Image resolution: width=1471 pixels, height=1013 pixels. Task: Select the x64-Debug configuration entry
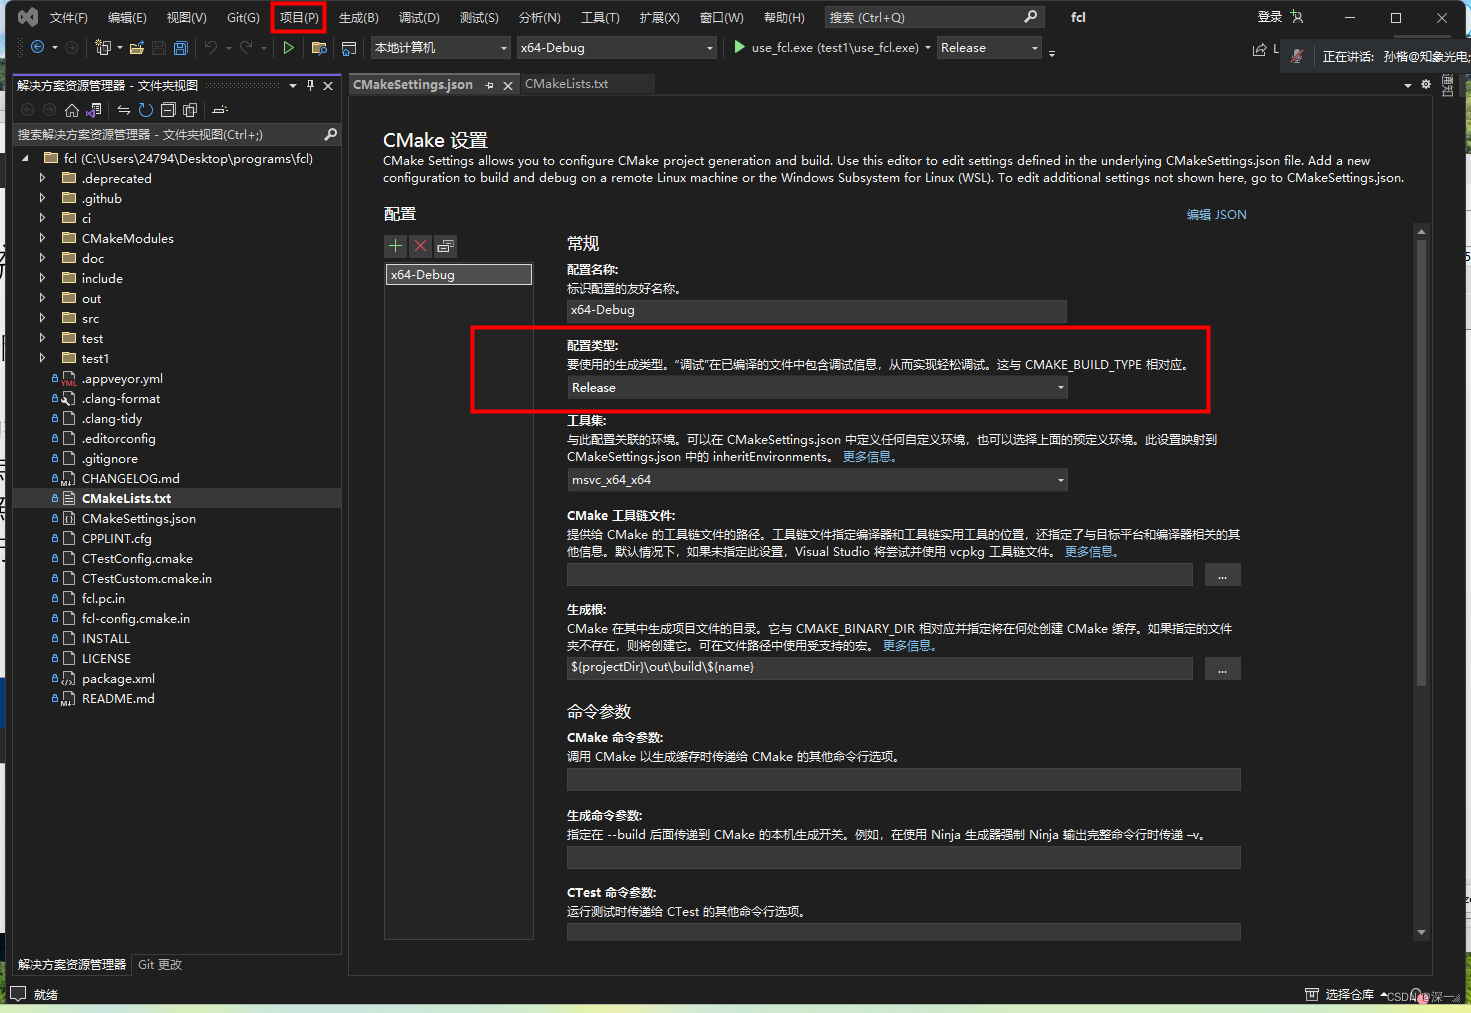coord(458,273)
